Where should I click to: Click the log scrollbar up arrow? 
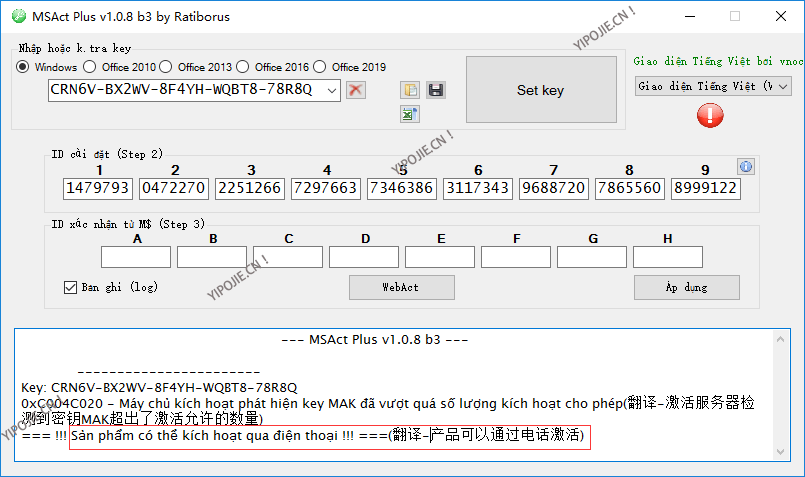780,339
